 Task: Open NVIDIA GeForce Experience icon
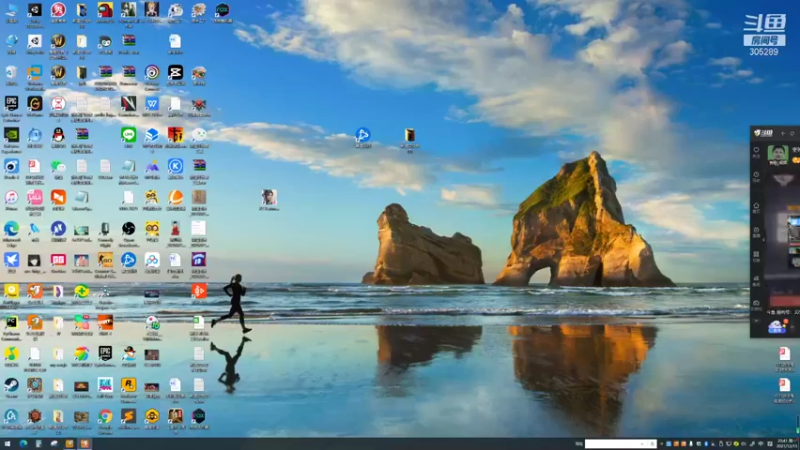point(11,135)
